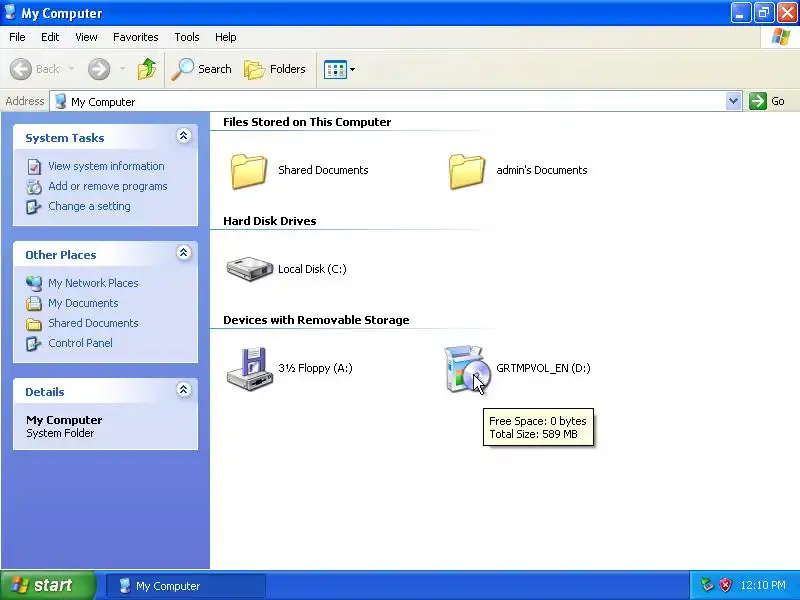
Task: Click the green Go arrow icon
Action: [x=758, y=101]
